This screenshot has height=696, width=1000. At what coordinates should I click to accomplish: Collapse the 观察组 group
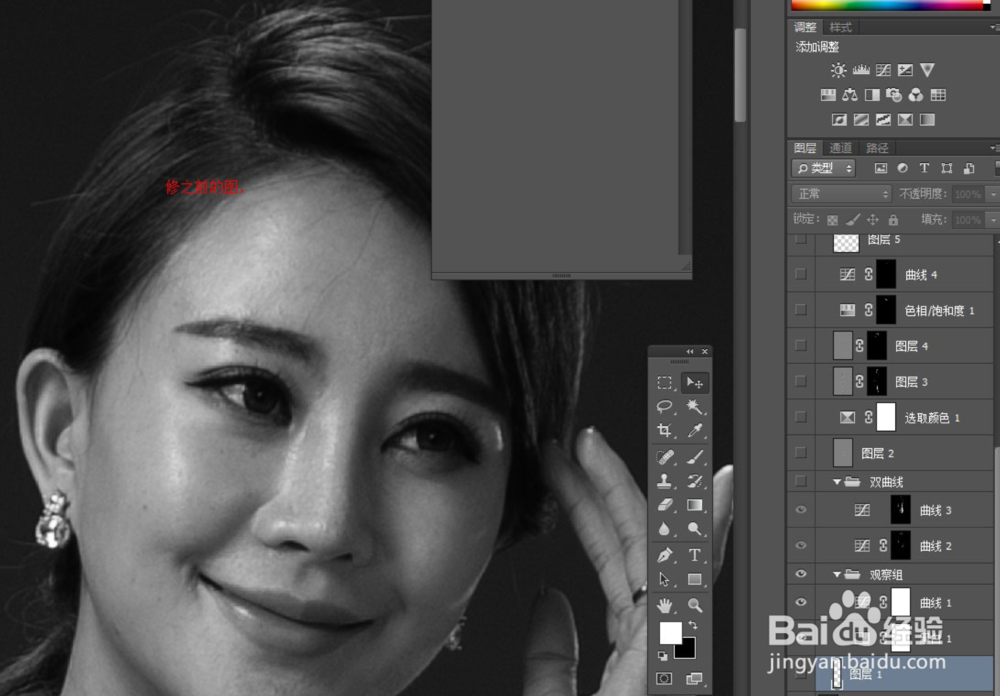click(x=837, y=575)
